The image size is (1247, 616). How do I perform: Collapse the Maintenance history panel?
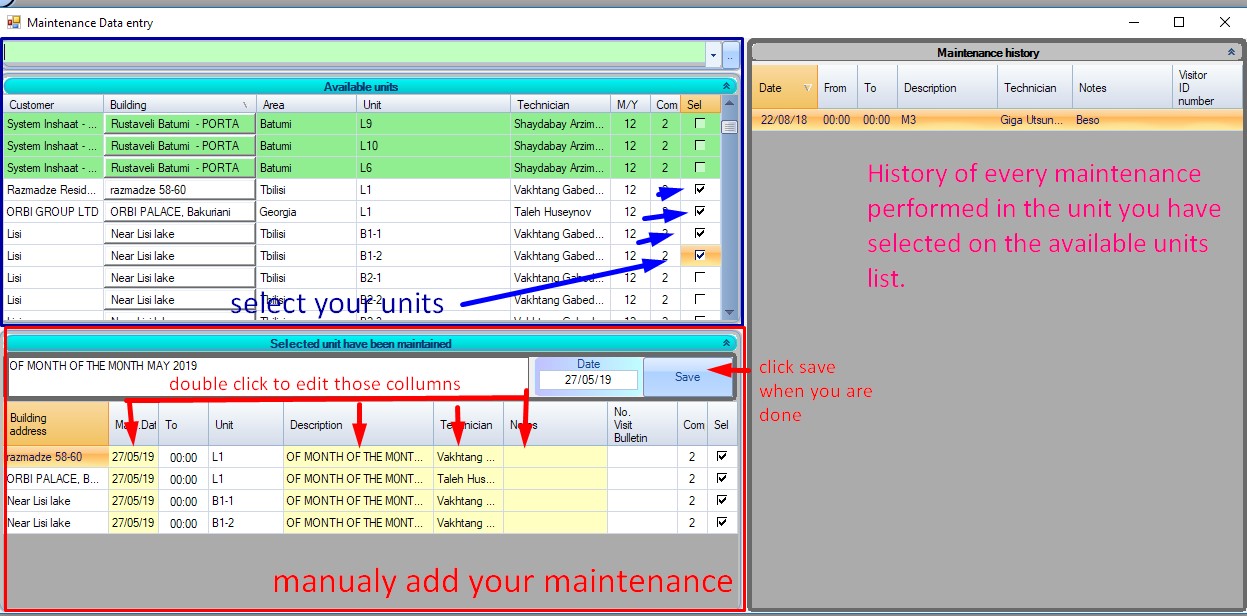(1231, 53)
